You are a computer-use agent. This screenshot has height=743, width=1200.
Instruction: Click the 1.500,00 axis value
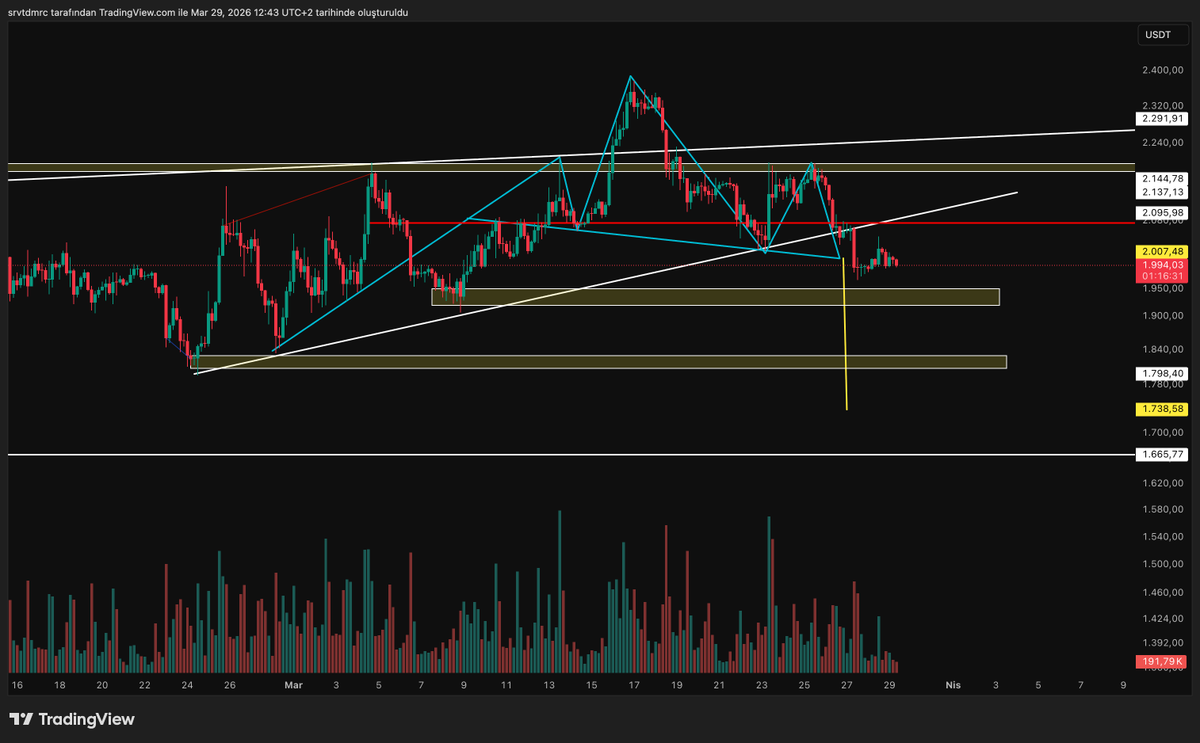pyautogui.click(x=1163, y=564)
